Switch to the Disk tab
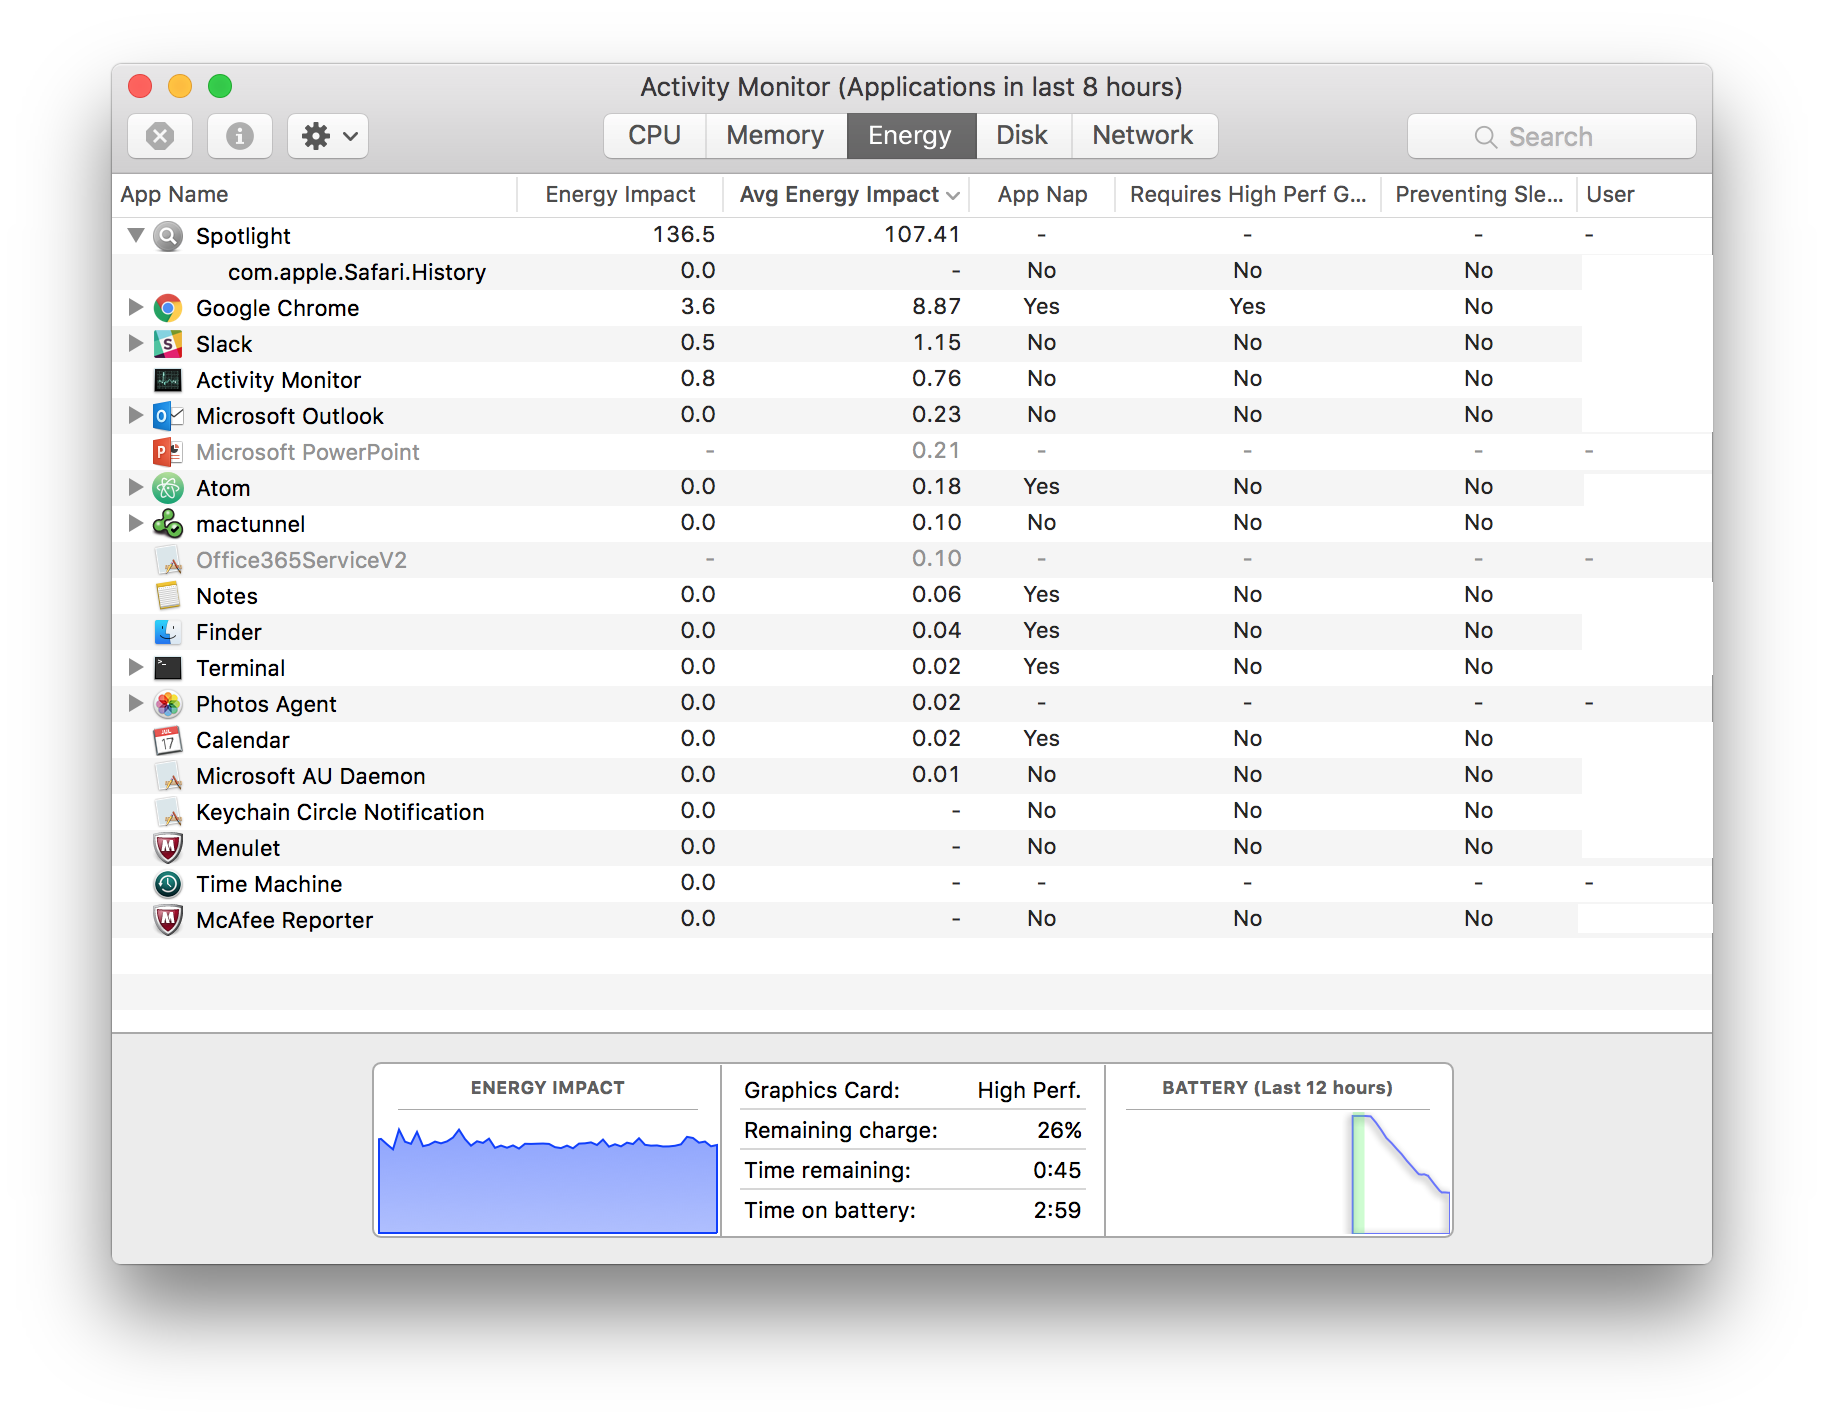1824x1424 pixels. point(1023,136)
